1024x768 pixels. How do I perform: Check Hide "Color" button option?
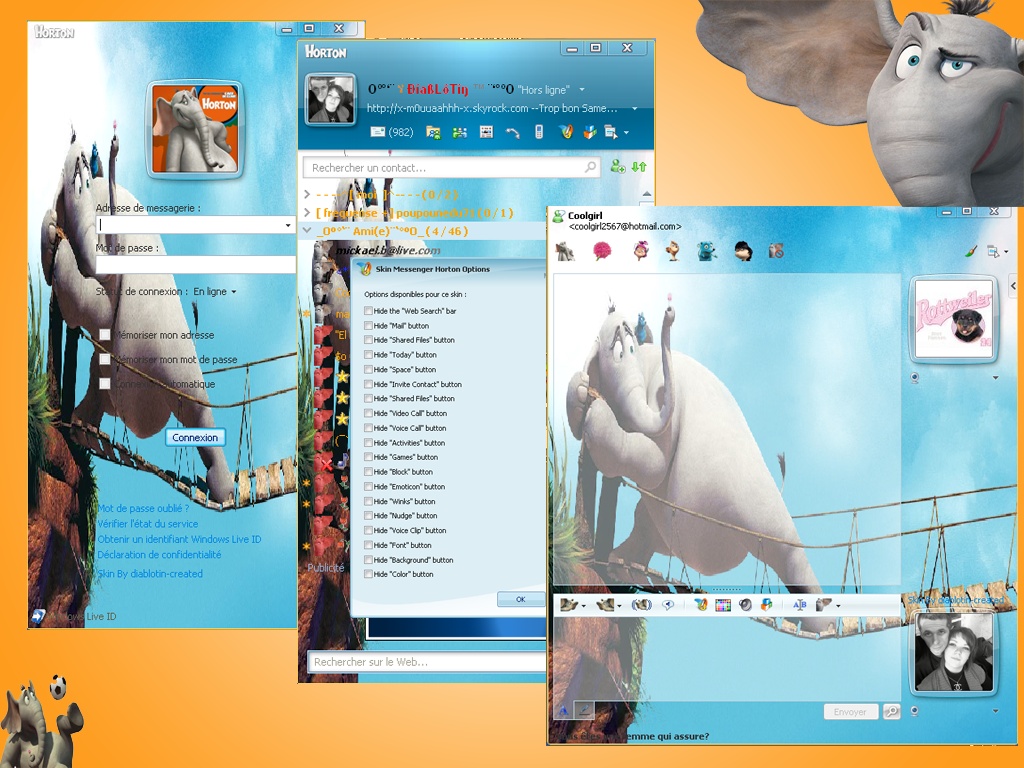(368, 574)
